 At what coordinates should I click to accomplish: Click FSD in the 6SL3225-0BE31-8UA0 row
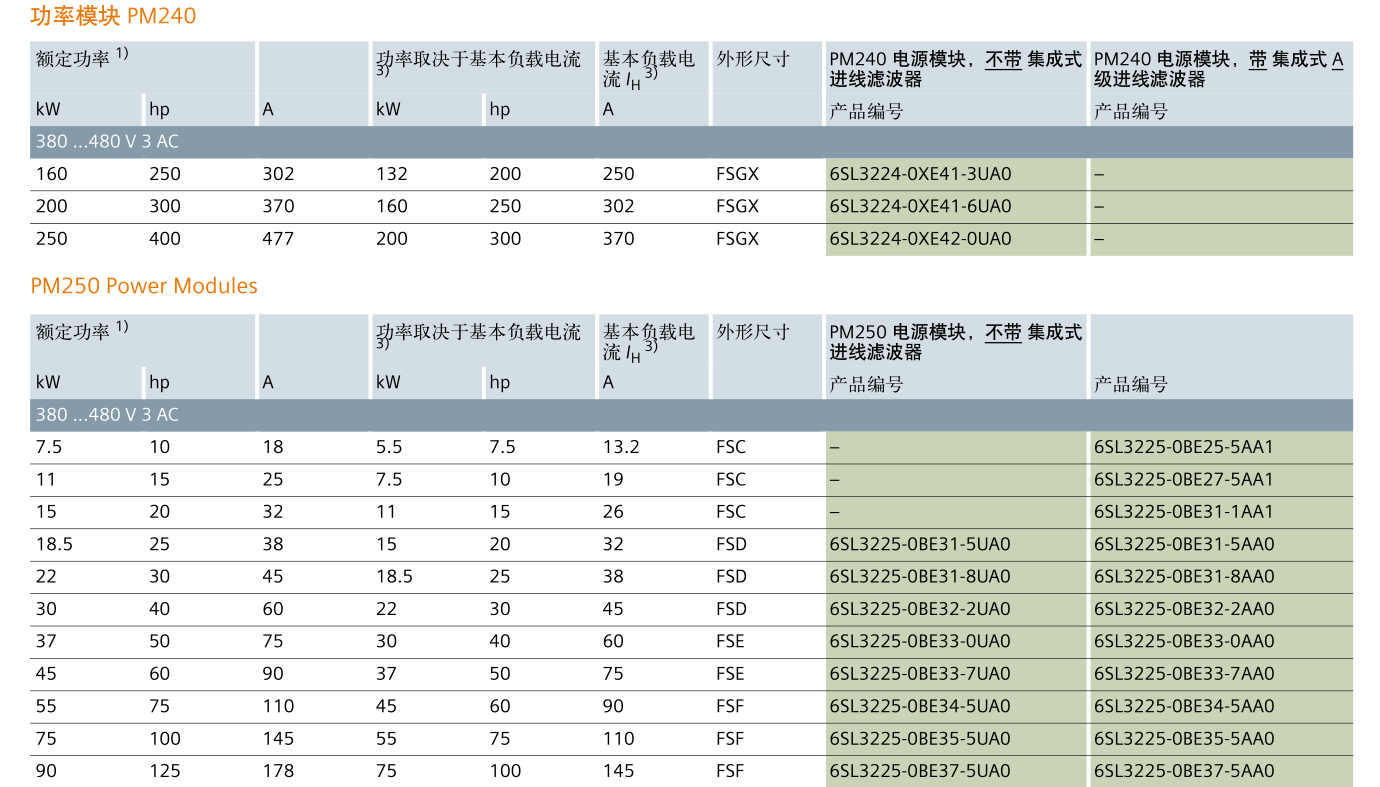(x=732, y=576)
